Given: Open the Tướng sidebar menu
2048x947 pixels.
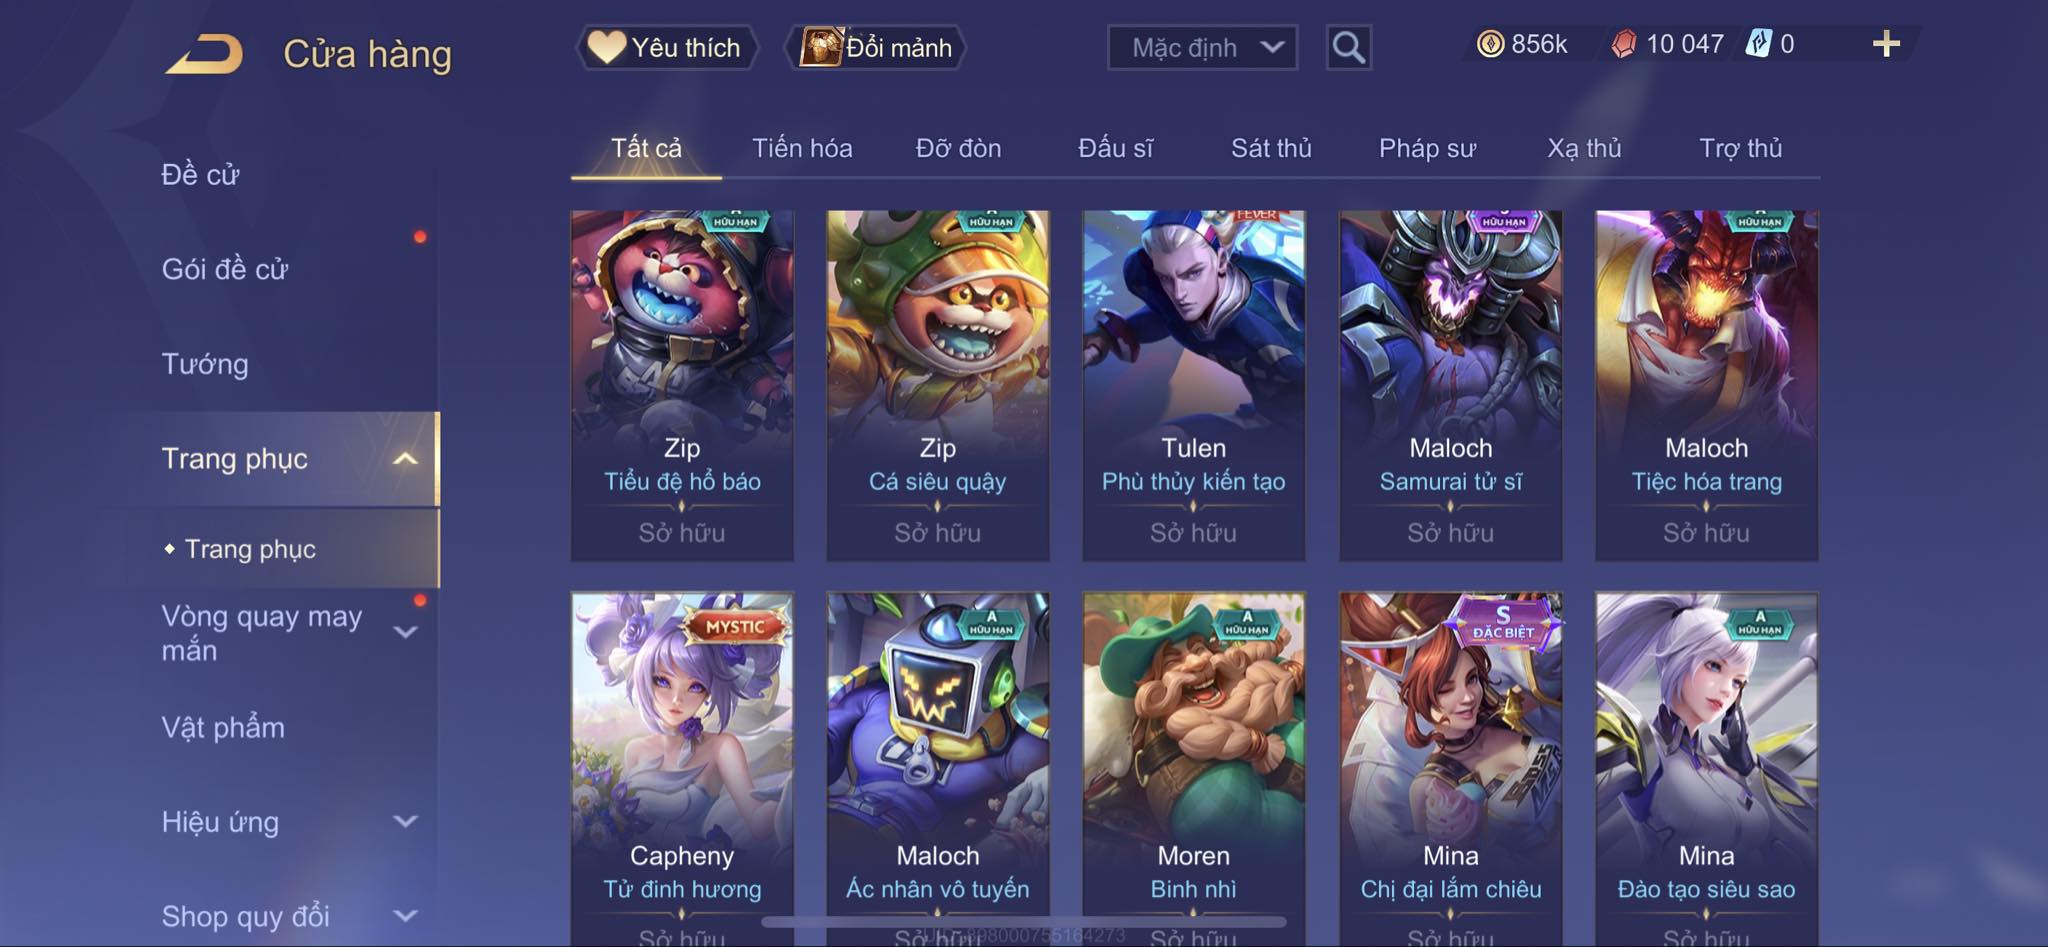Looking at the screenshot, I should [205, 364].
